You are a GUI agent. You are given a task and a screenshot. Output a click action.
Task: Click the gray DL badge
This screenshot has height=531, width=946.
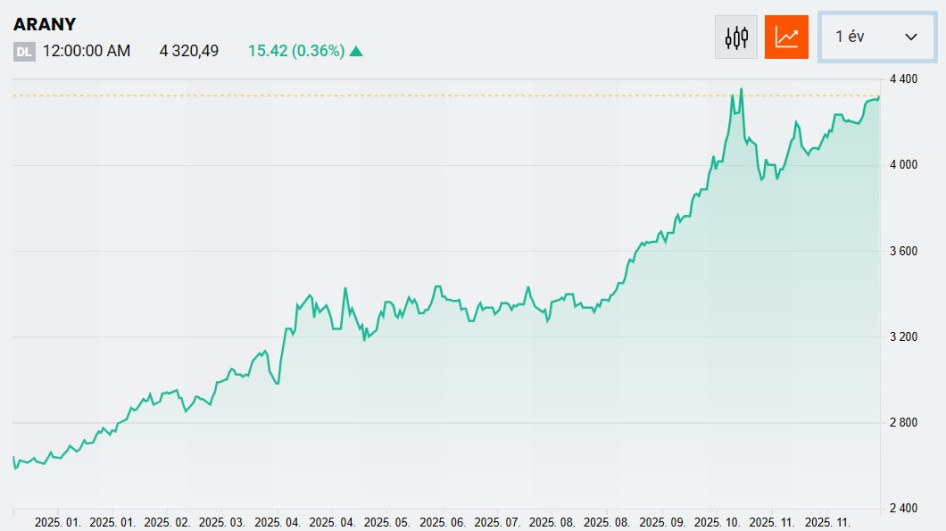point(24,51)
